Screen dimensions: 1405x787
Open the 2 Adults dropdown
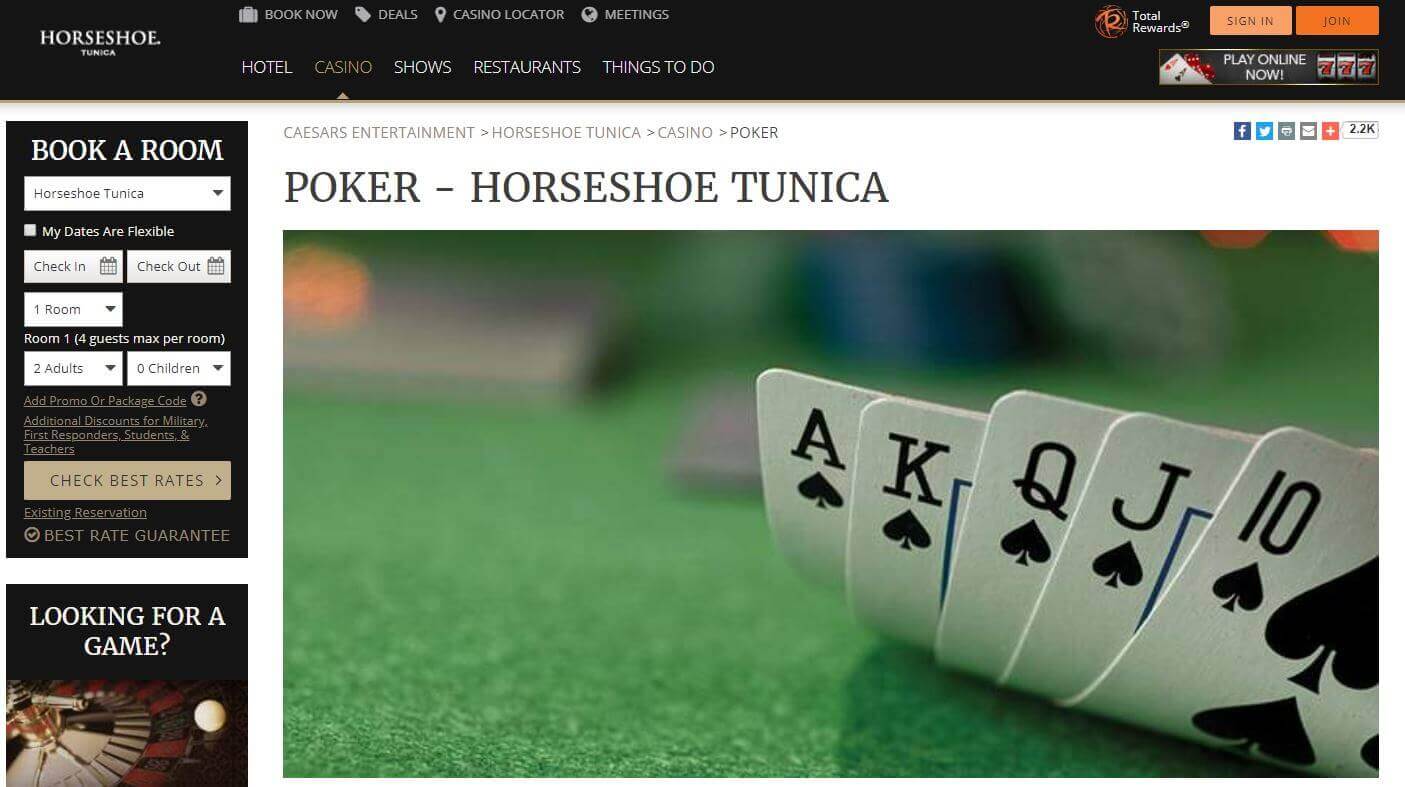pos(73,368)
